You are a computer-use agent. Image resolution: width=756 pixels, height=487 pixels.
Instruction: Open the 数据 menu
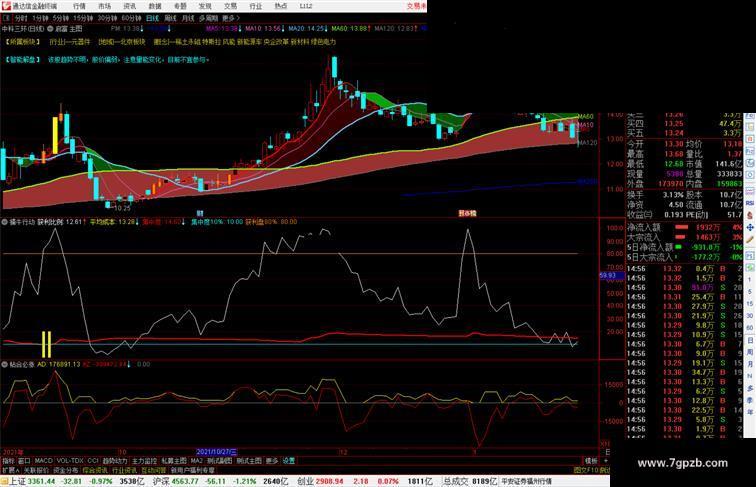click(x=155, y=6)
